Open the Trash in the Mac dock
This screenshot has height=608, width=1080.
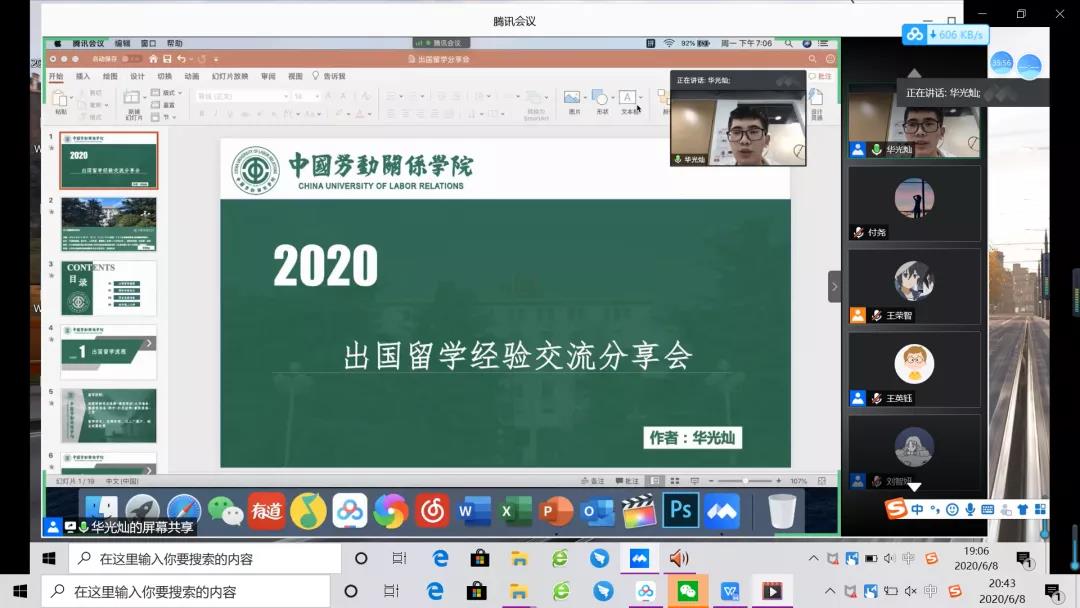[782, 511]
